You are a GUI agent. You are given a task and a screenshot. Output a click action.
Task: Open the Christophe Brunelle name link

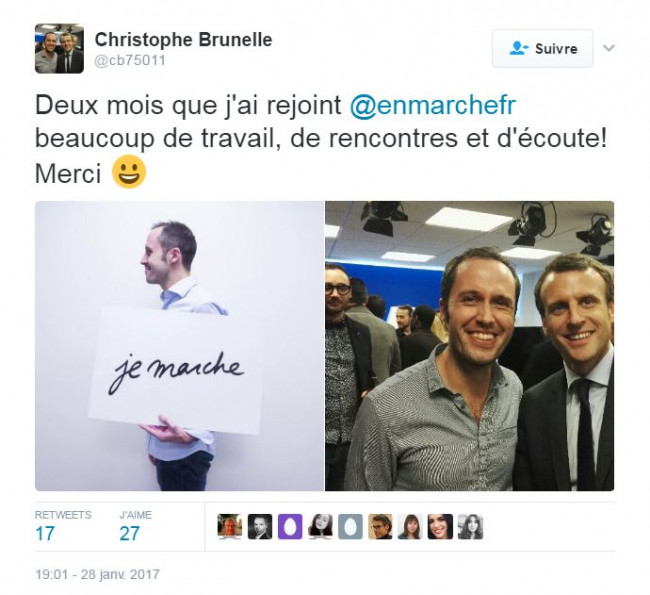coord(183,40)
